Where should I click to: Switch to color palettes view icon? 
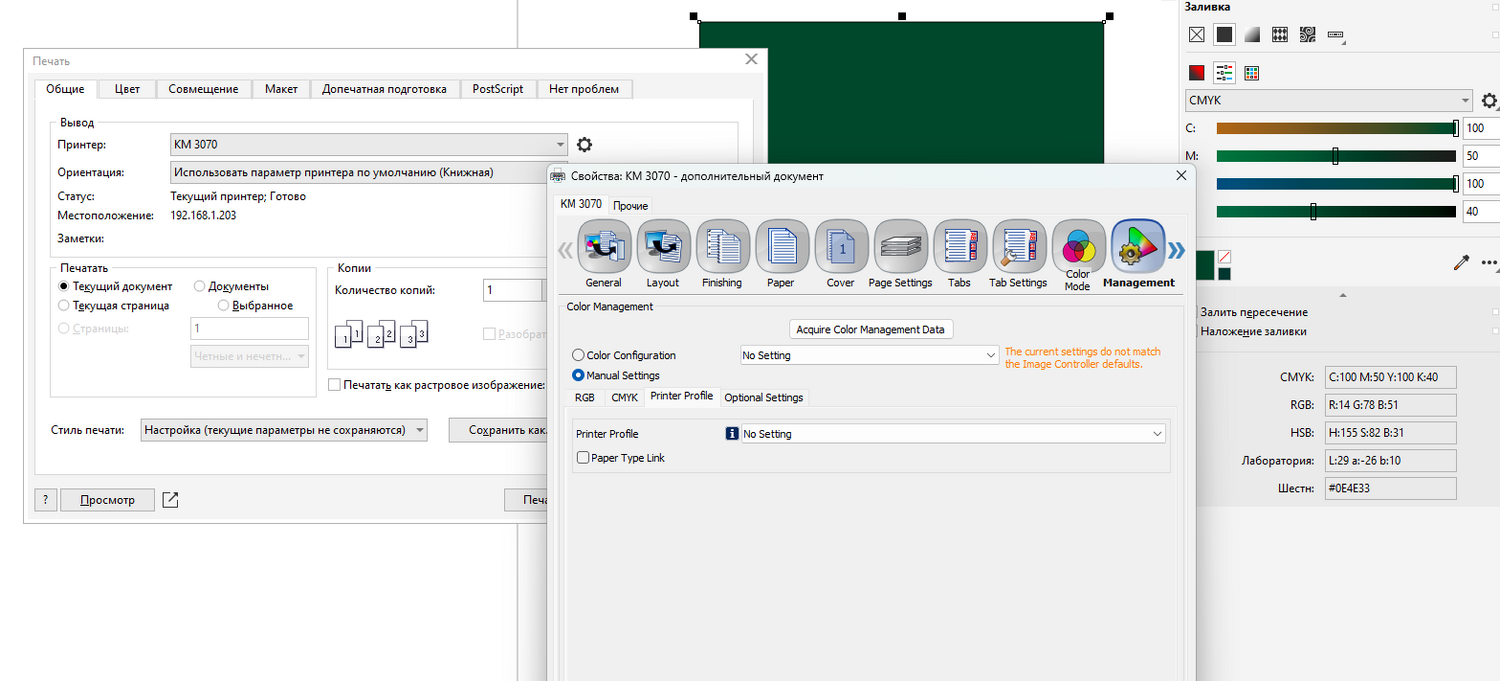point(1251,73)
